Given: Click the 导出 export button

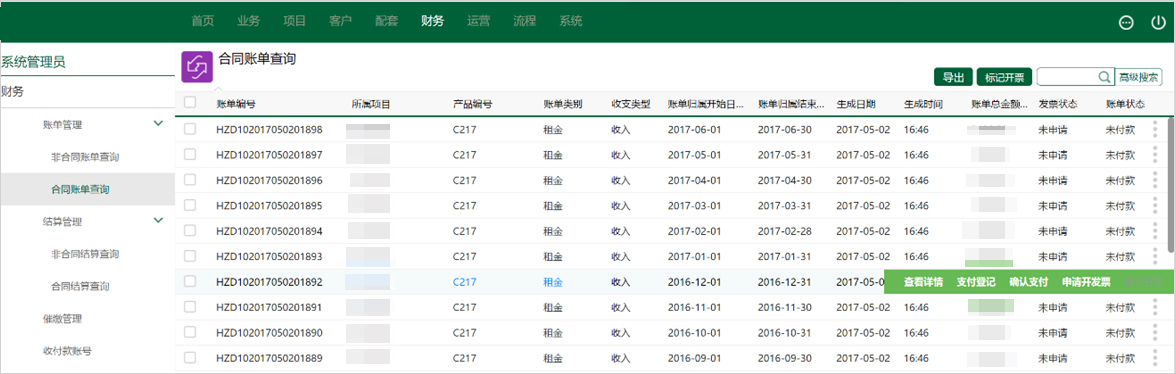Looking at the screenshot, I should pyautogui.click(x=953, y=76).
